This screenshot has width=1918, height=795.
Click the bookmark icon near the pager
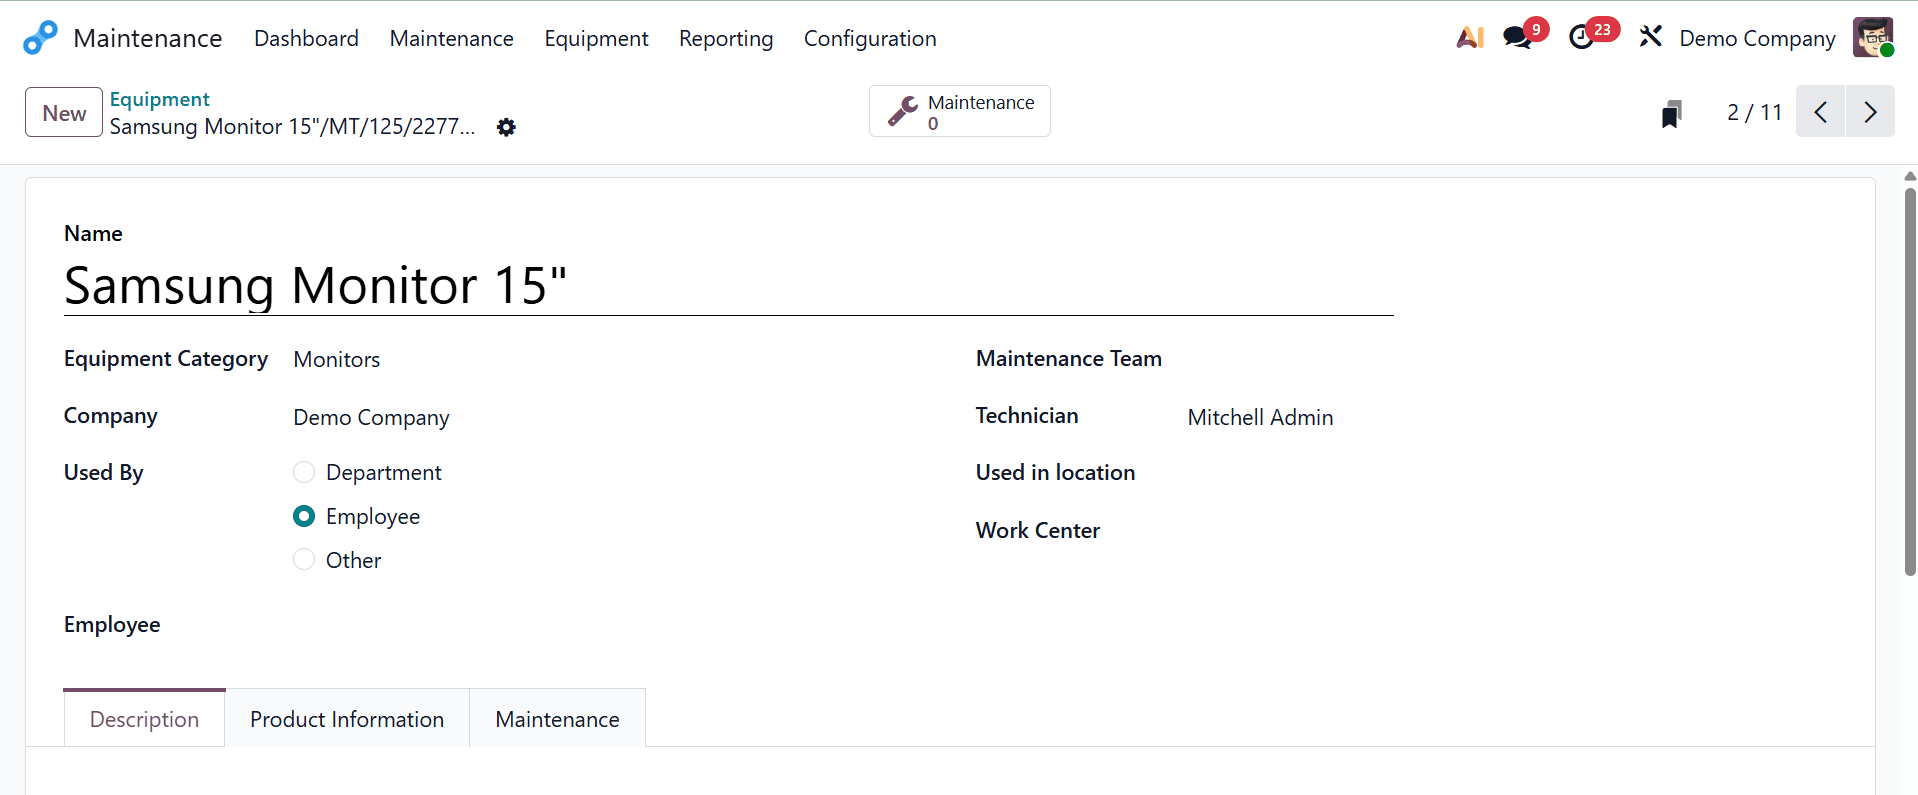[x=1671, y=113]
